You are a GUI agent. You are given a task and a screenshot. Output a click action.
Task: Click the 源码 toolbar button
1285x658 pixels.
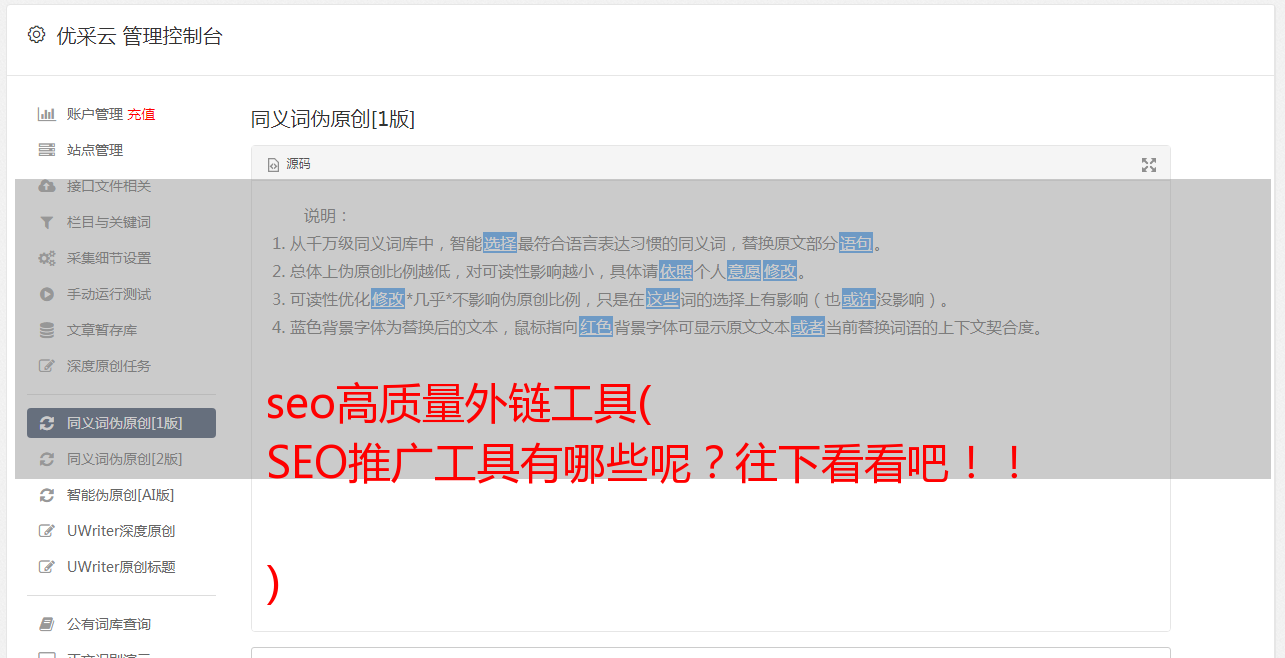[x=289, y=164]
